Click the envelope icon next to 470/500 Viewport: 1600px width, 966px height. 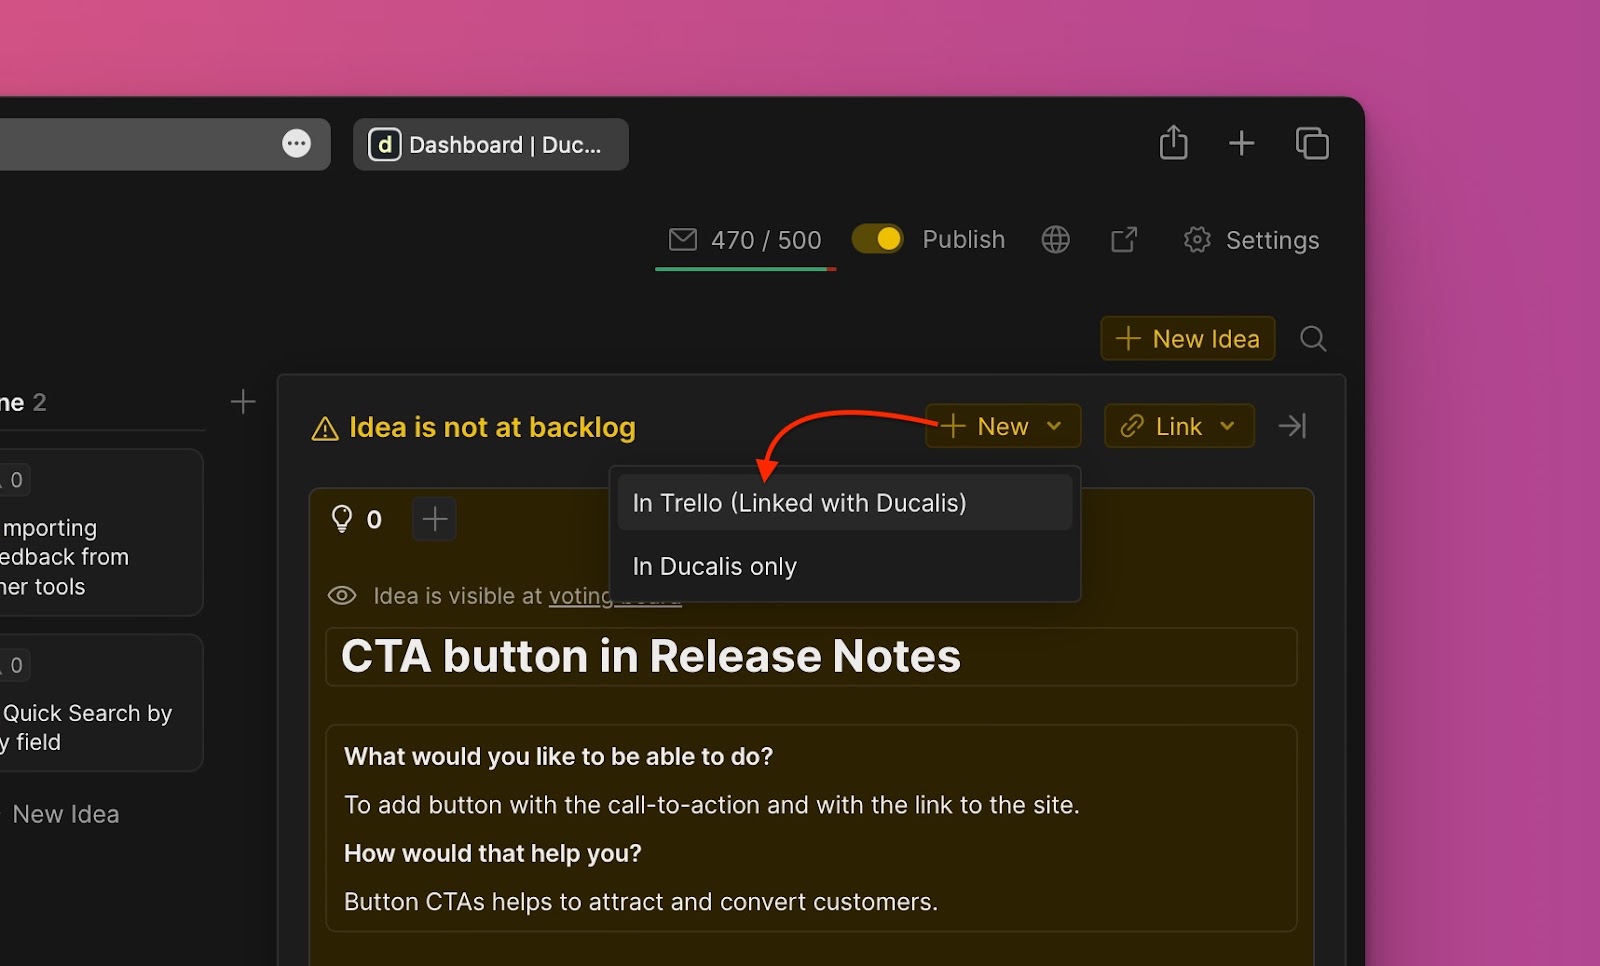(683, 239)
